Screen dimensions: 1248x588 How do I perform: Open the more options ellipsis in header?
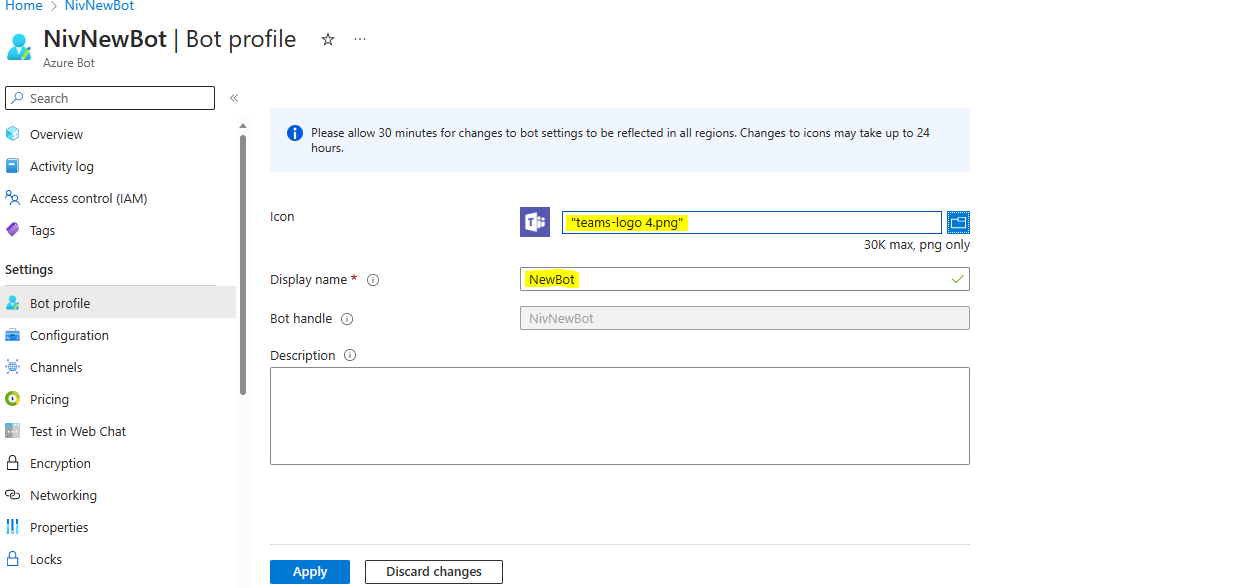(x=360, y=39)
